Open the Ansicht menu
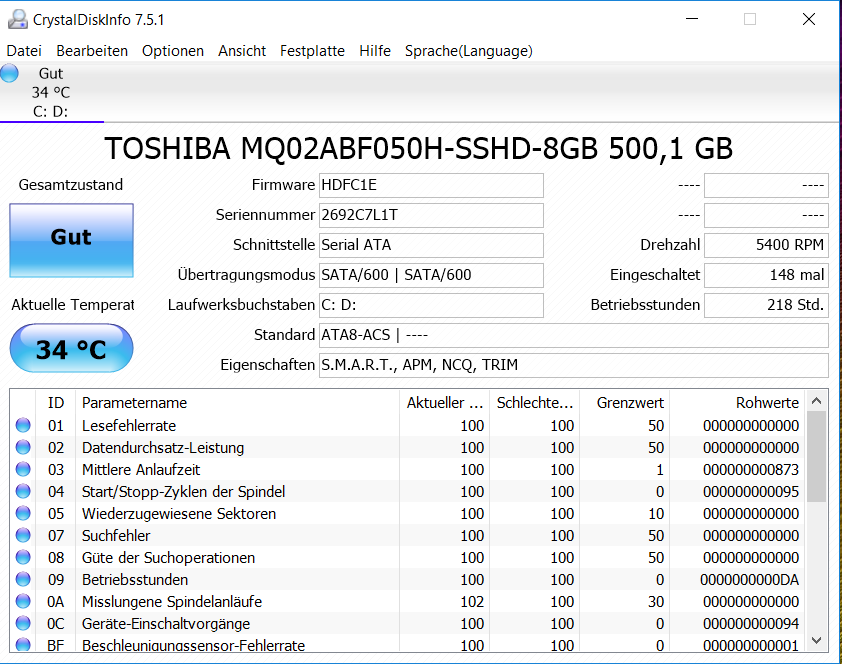The width and height of the screenshot is (842, 664). (242, 51)
